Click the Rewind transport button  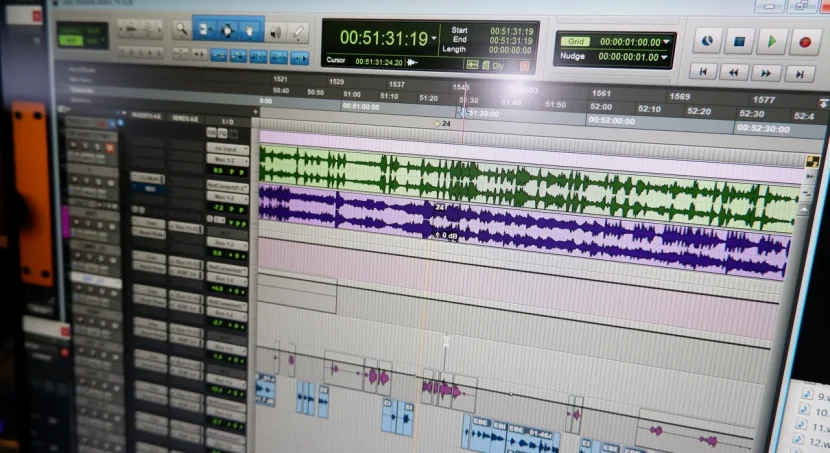pyautogui.click(x=734, y=72)
